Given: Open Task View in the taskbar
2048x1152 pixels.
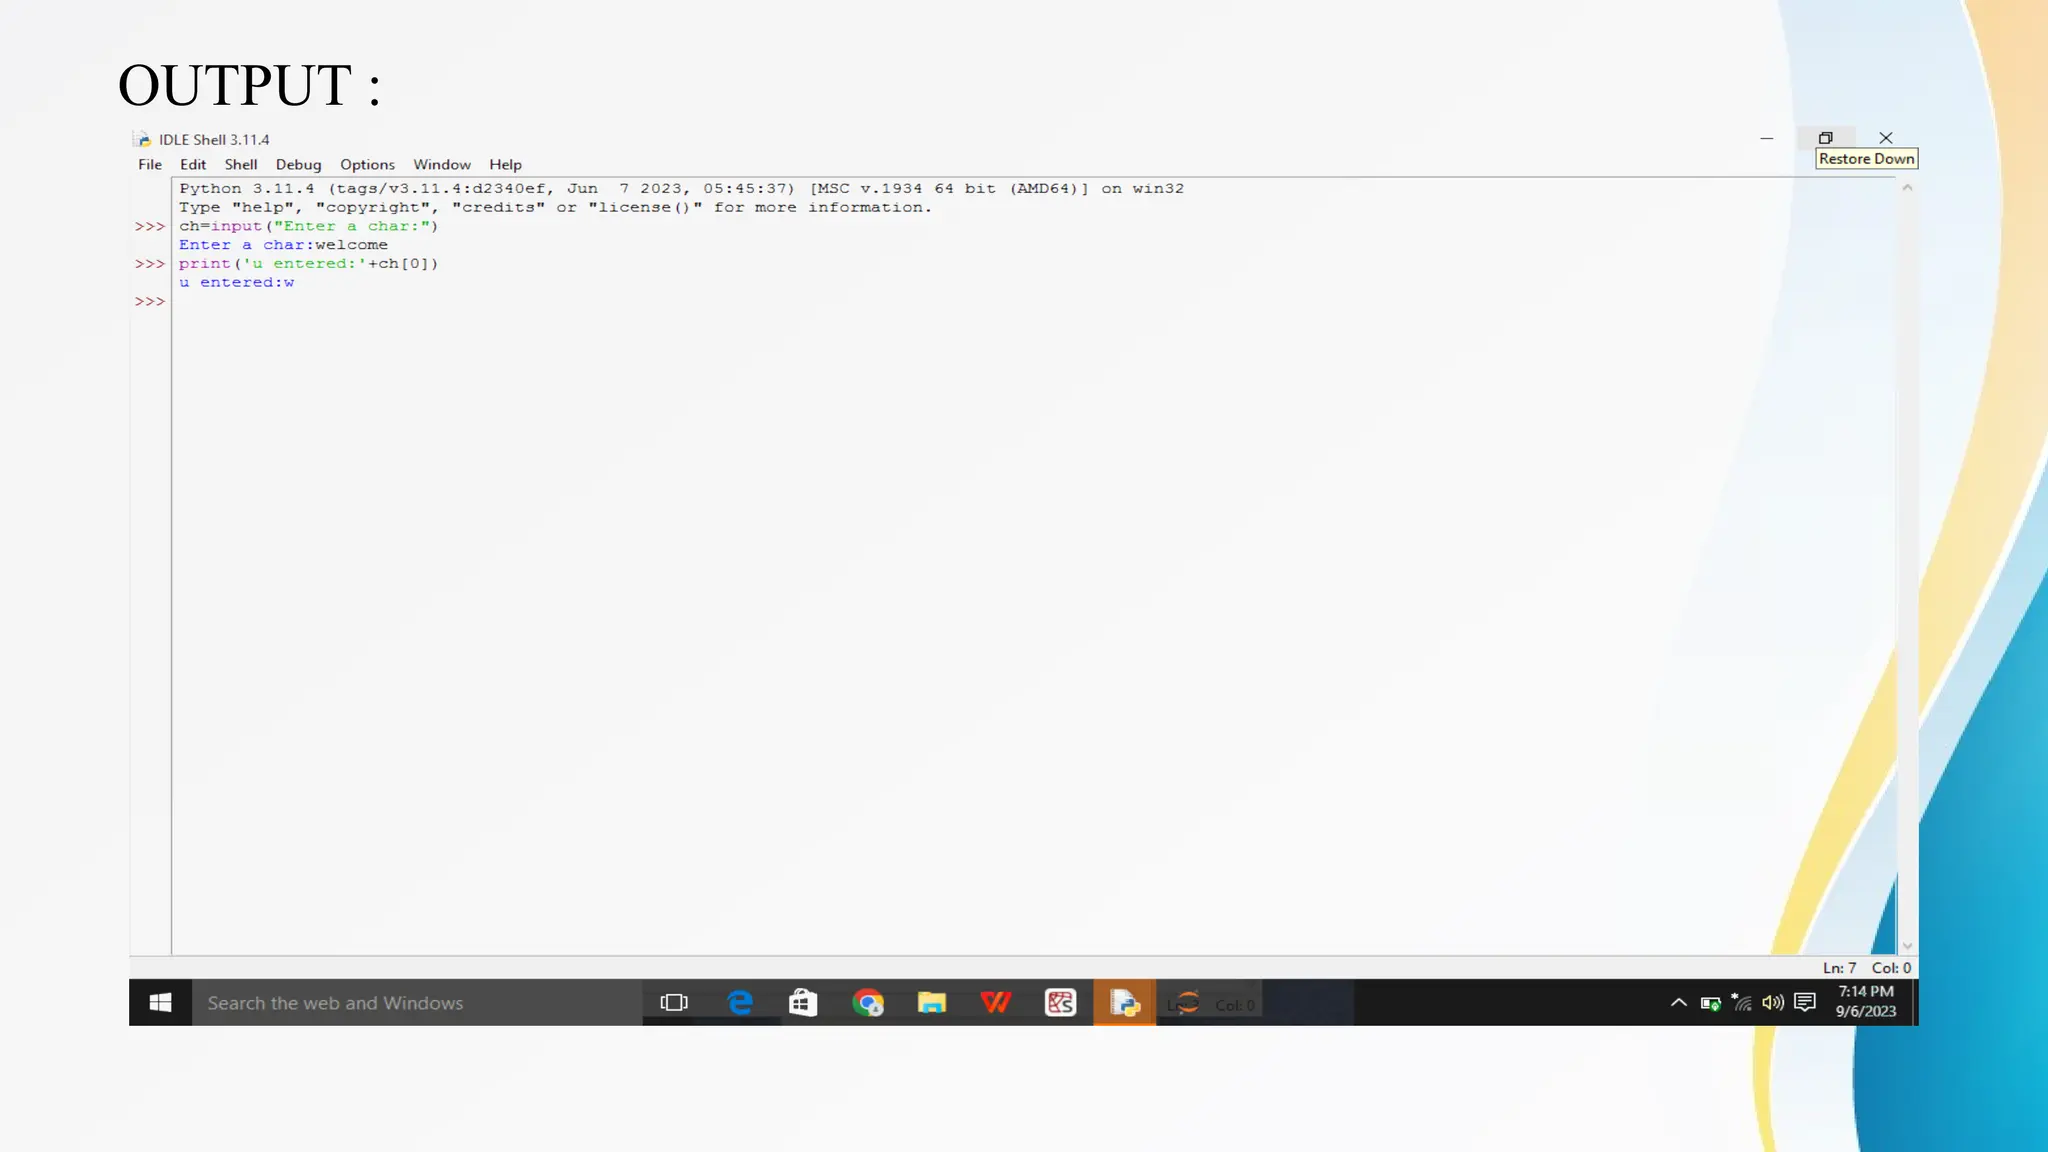Looking at the screenshot, I should (674, 1003).
